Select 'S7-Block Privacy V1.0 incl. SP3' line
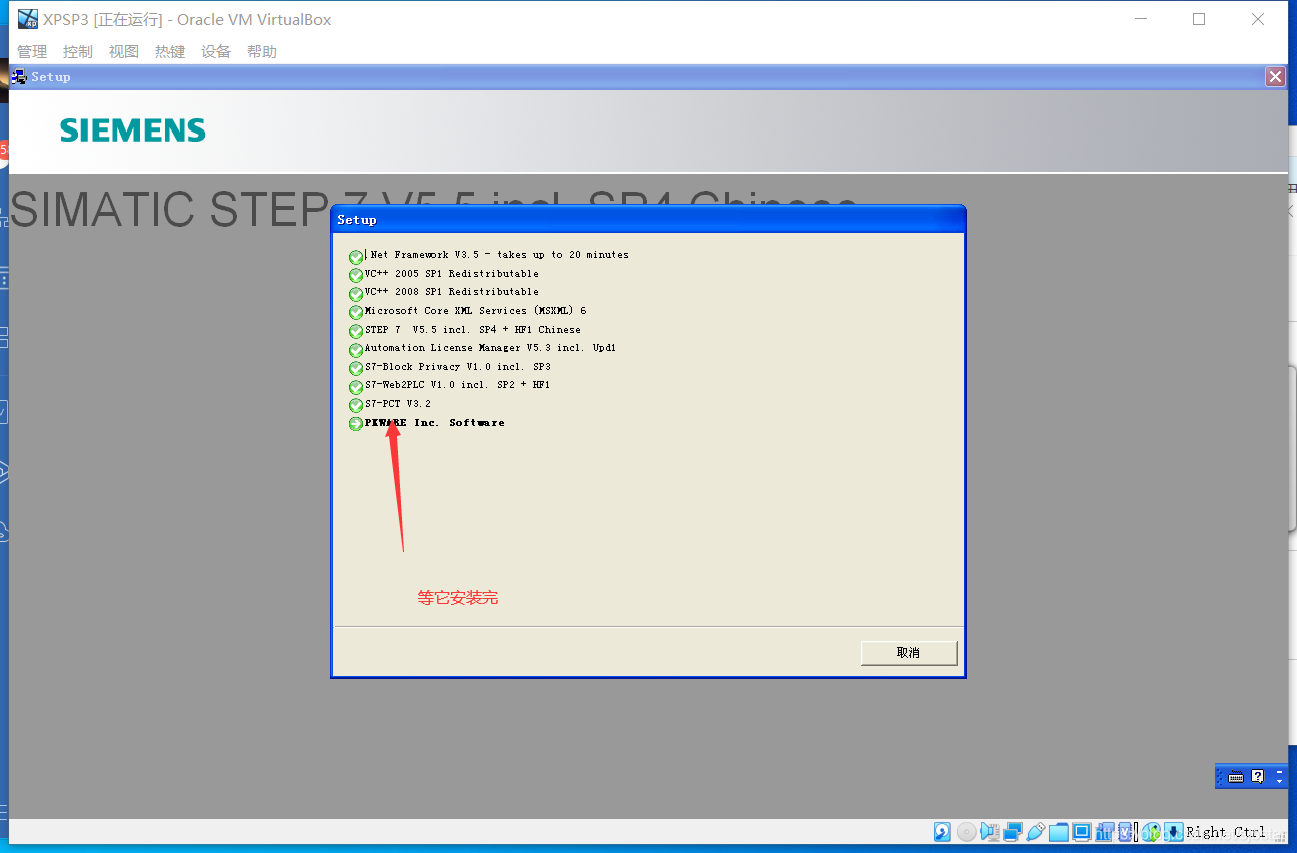1297x853 pixels. (458, 367)
